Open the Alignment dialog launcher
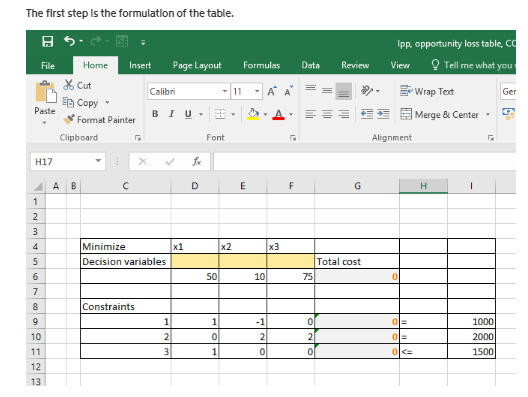This screenshot has width=528, height=397. (x=491, y=137)
